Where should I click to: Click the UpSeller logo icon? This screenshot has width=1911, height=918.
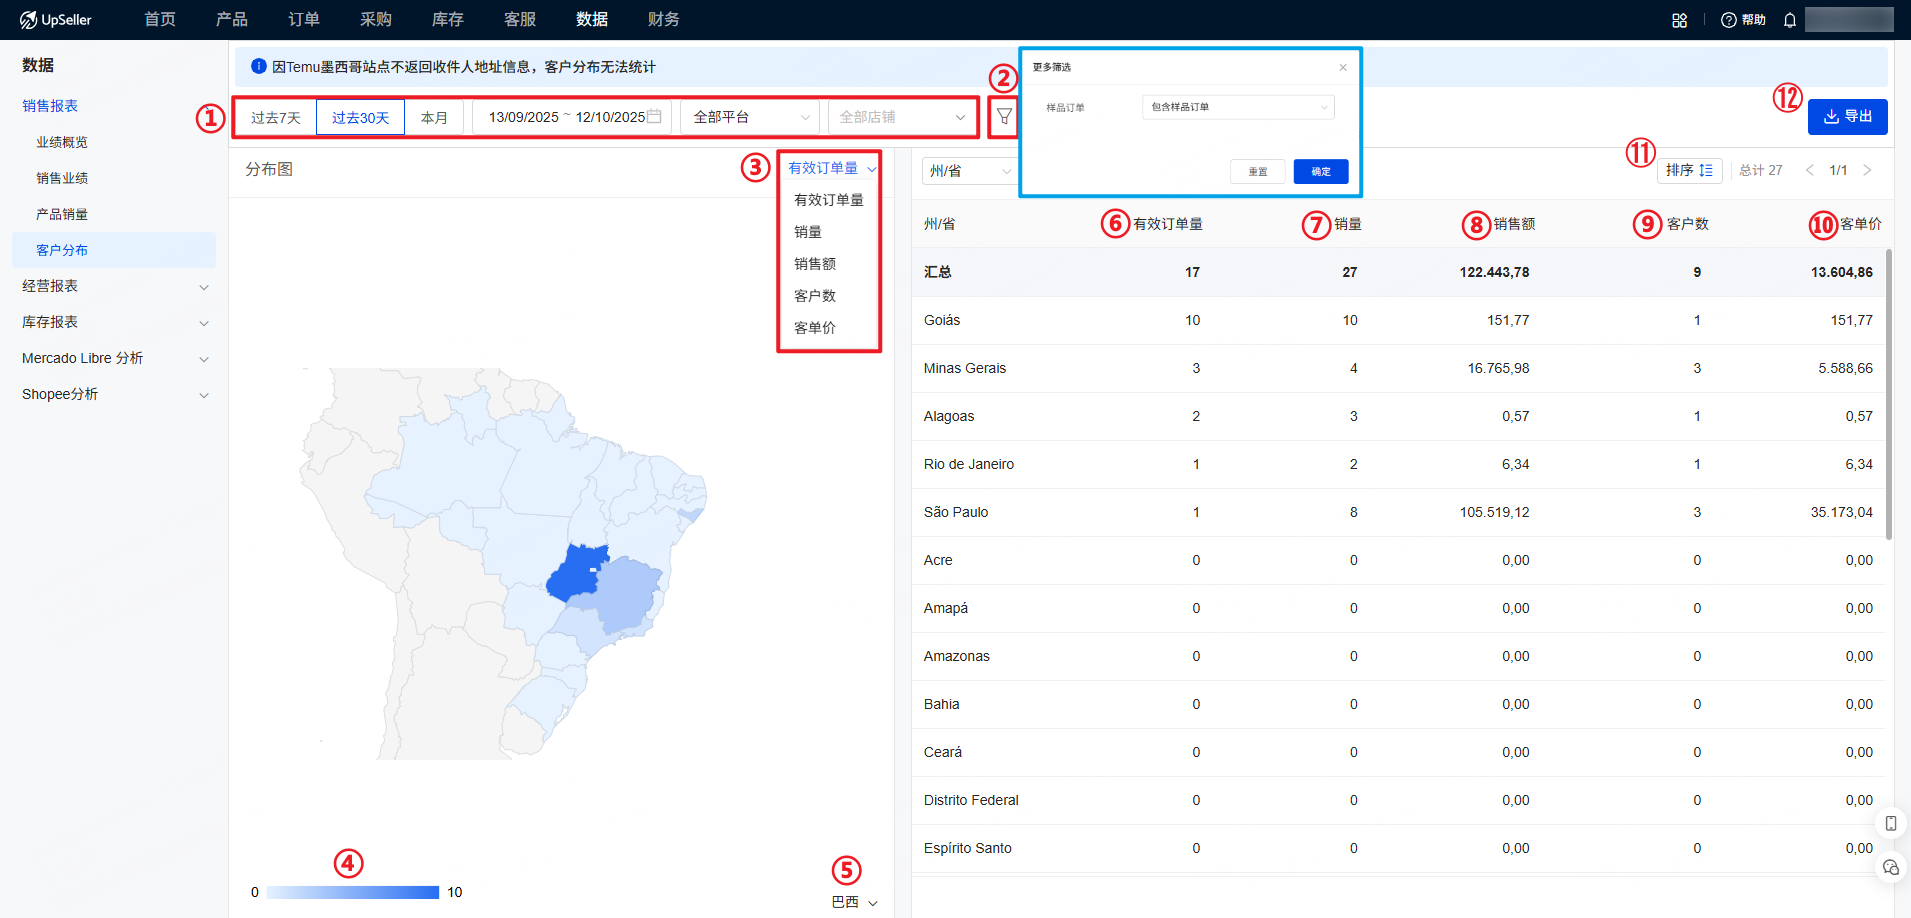click(28, 20)
